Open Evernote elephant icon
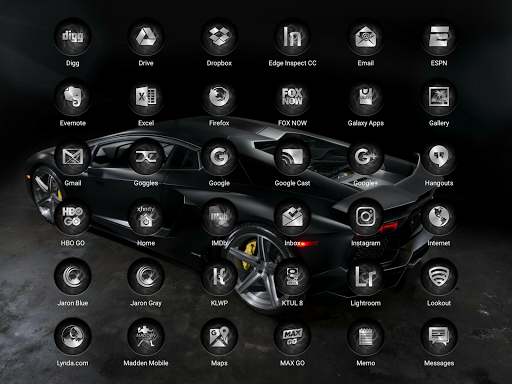The height and width of the screenshot is (384, 512). pyautogui.click(x=72, y=97)
